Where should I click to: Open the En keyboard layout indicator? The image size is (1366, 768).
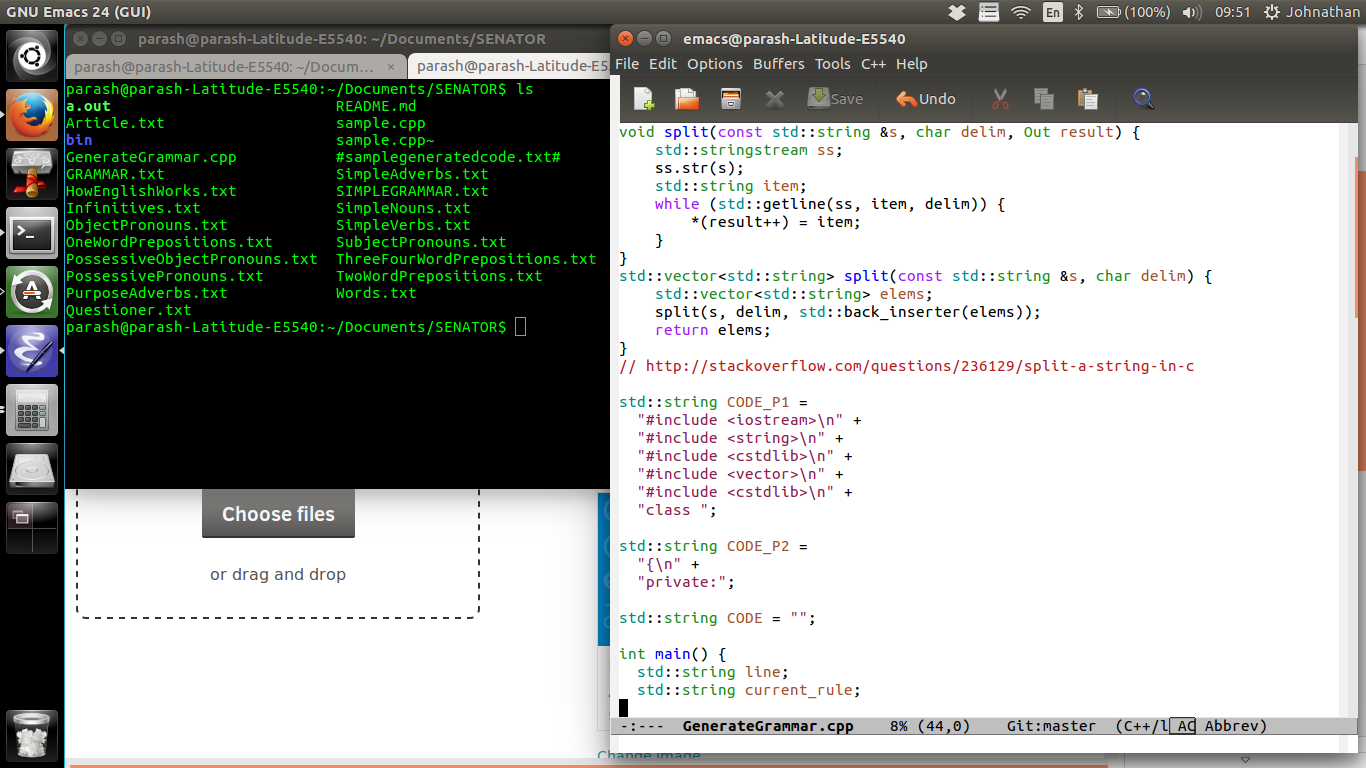1053,12
